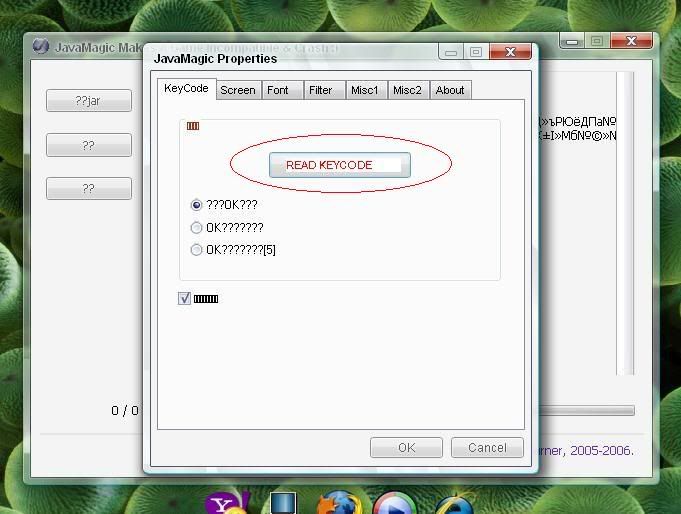The height and width of the screenshot is (514, 681).
Task: Toggle the checked checkbox below the group box
Action: click(x=184, y=298)
